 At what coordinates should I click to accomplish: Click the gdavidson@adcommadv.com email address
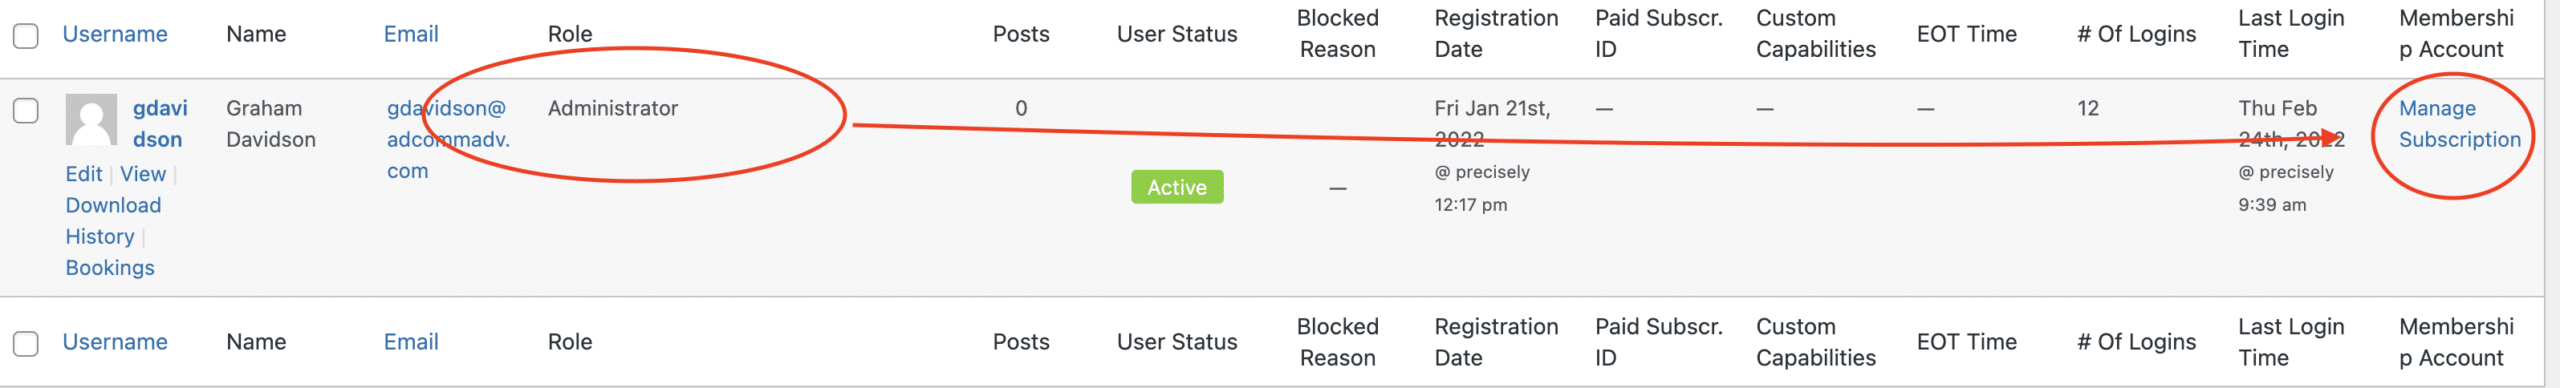448,139
